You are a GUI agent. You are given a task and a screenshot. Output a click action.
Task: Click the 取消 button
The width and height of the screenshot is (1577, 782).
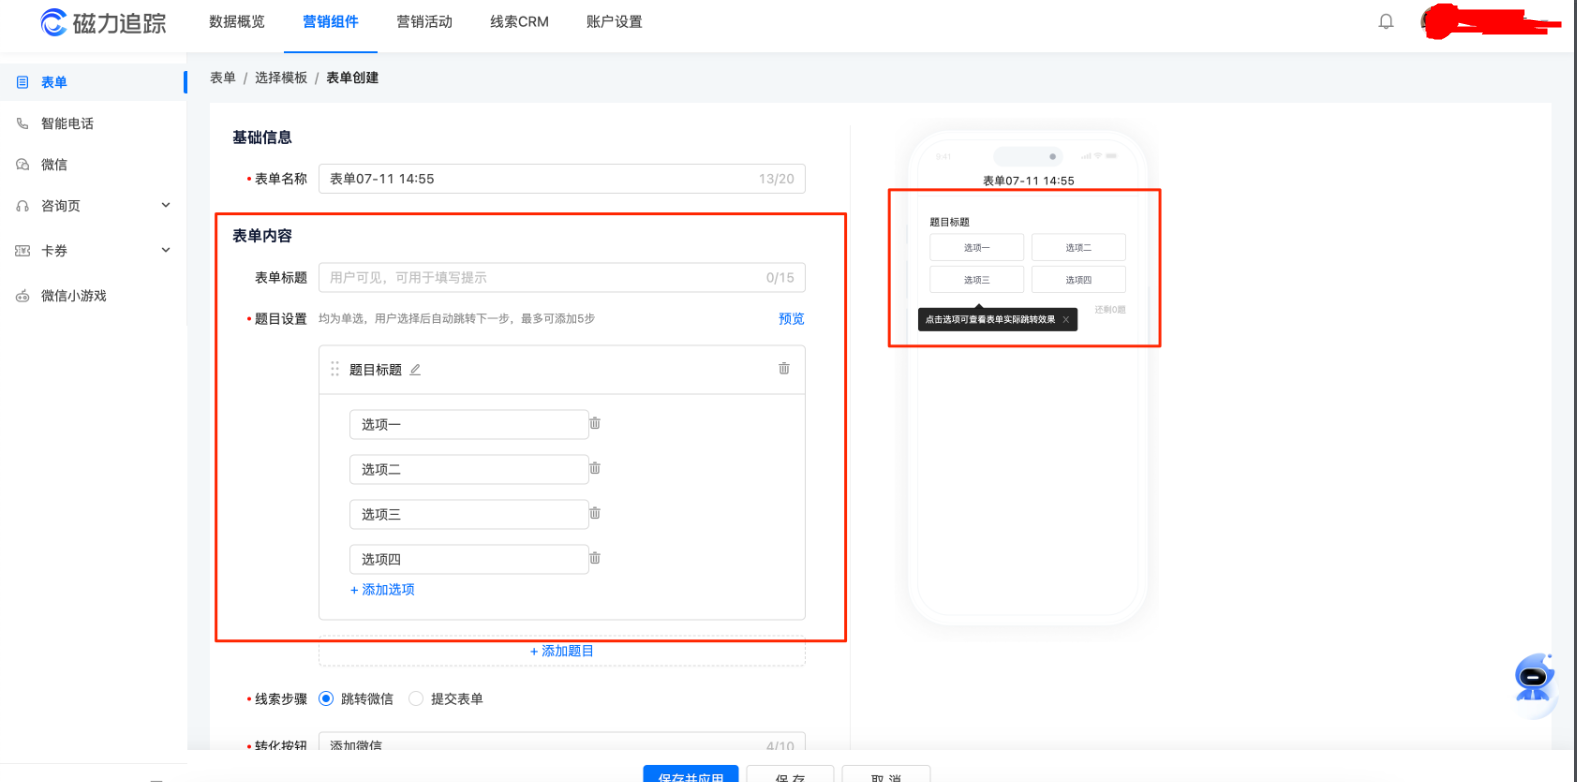(886, 775)
